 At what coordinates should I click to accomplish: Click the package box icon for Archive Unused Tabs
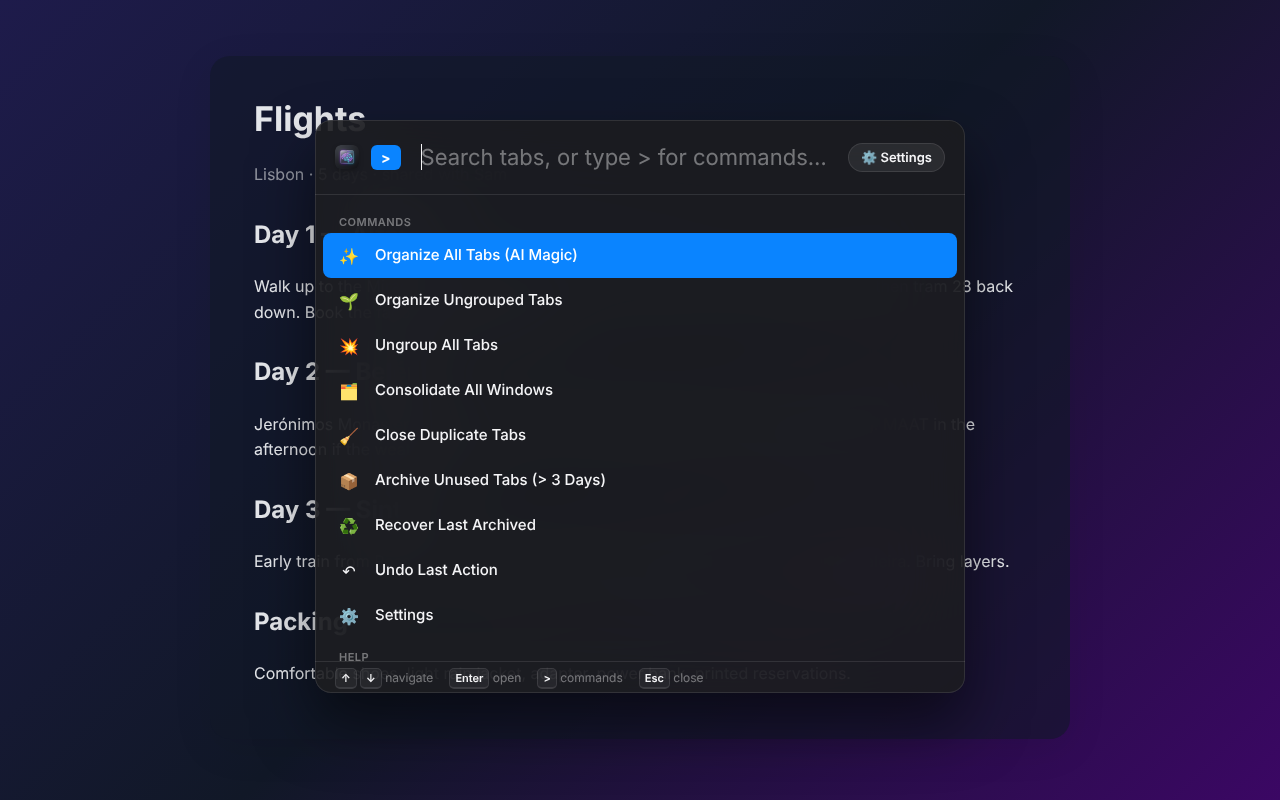point(349,481)
